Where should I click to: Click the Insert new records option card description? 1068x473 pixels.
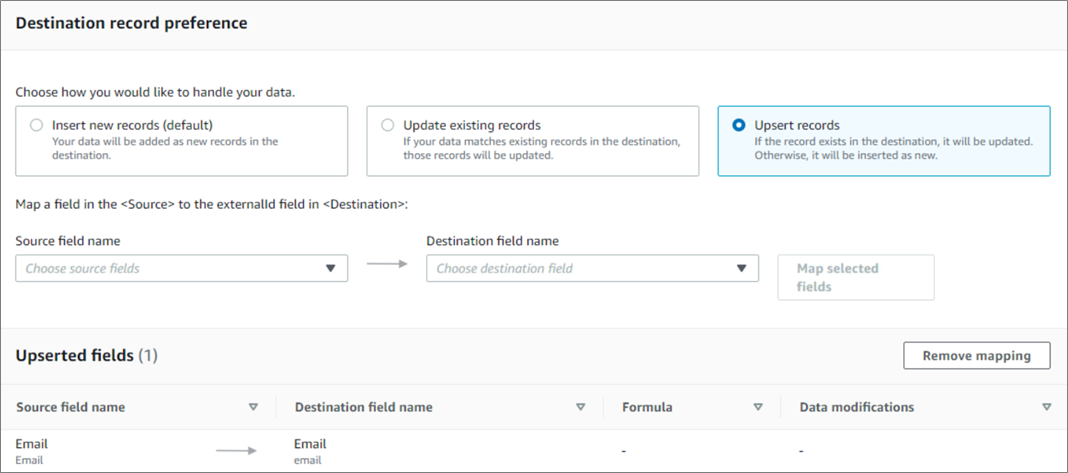(165, 148)
